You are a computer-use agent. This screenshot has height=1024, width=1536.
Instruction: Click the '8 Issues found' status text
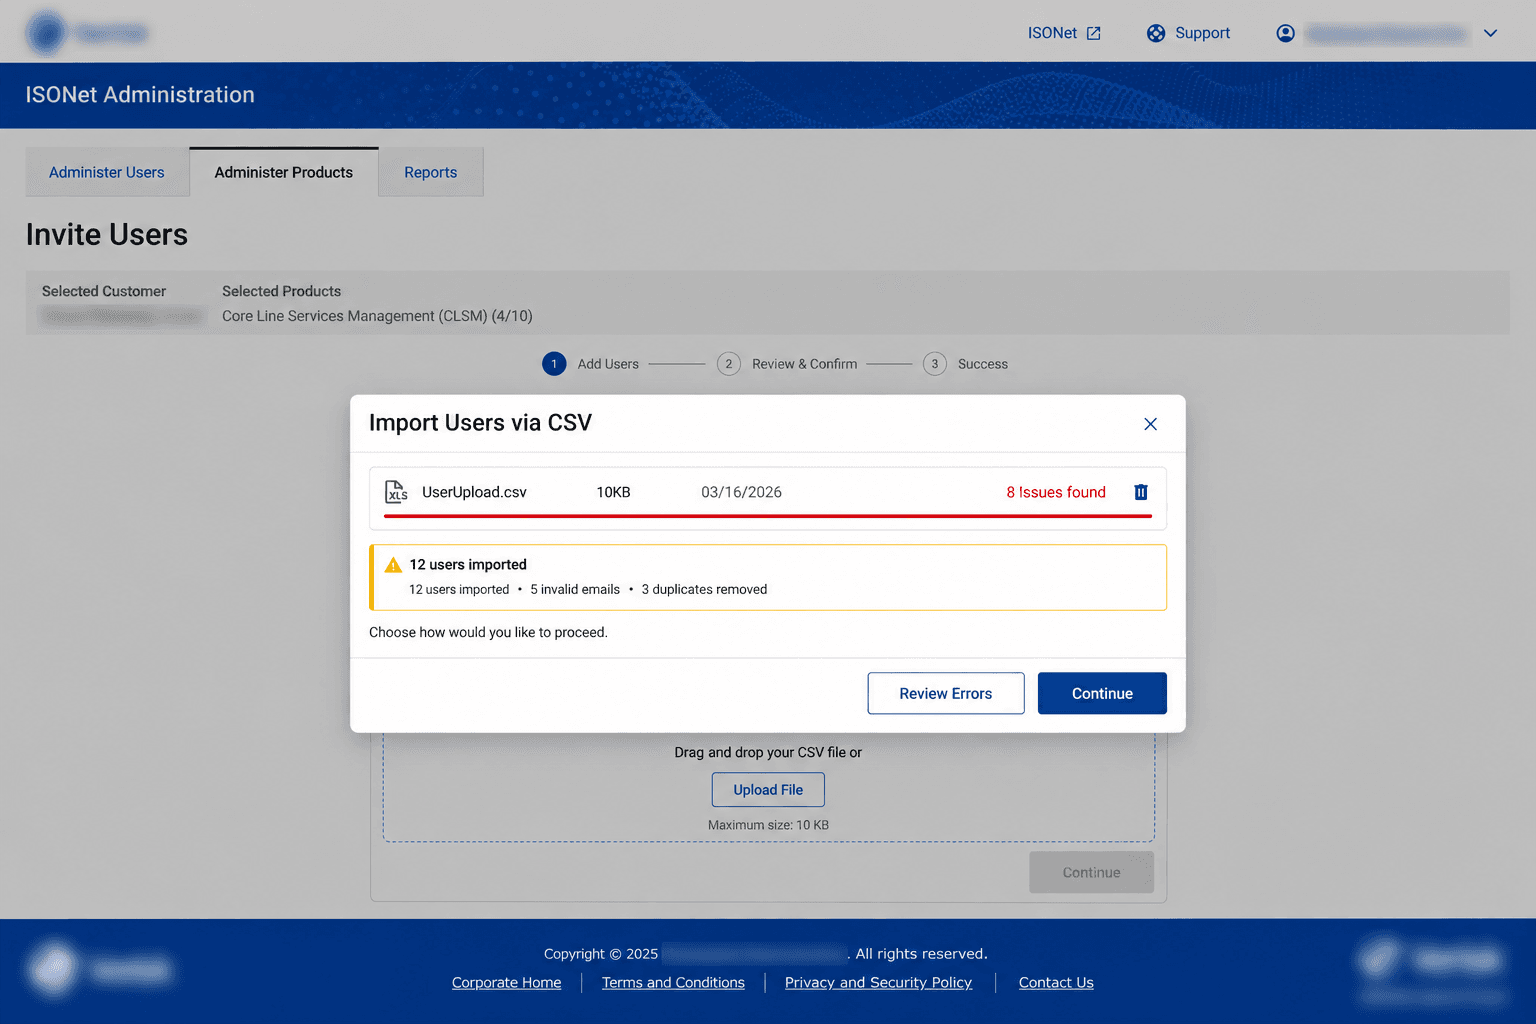(x=1056, y=492)
